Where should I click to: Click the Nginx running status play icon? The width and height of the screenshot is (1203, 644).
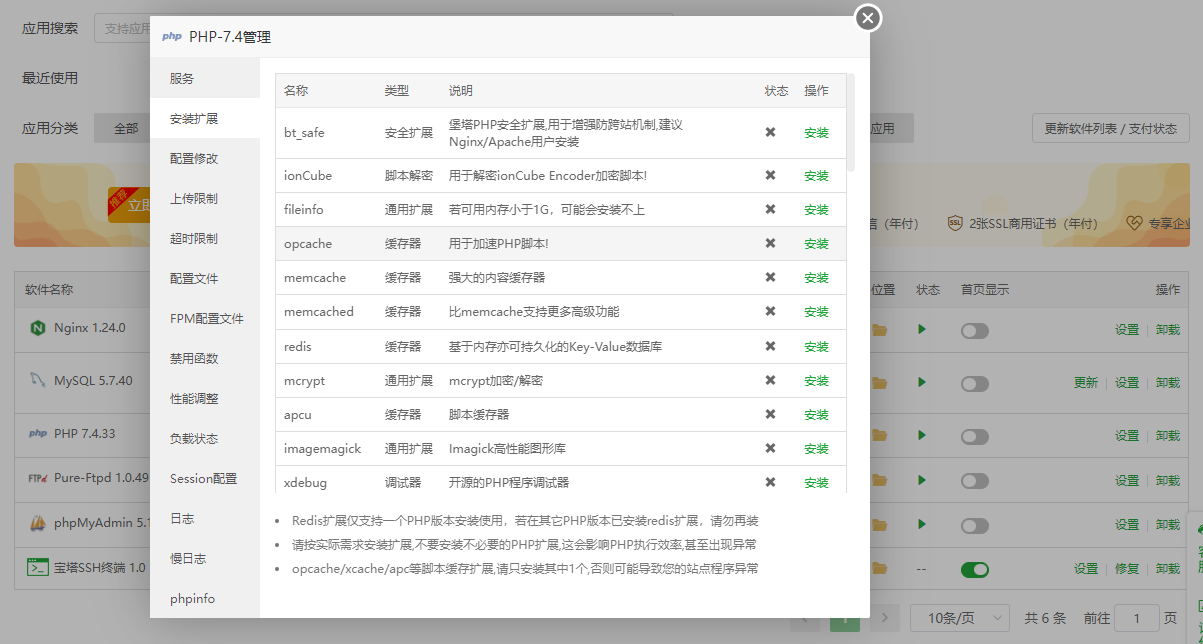921,329
